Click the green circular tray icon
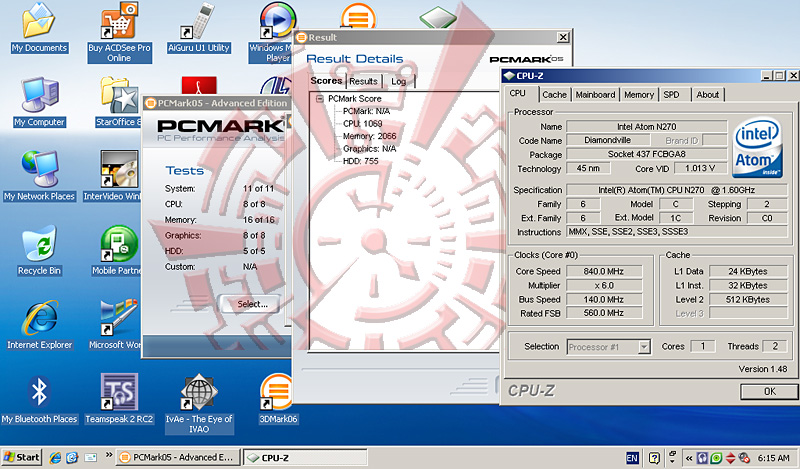 (x=716, y=458)
